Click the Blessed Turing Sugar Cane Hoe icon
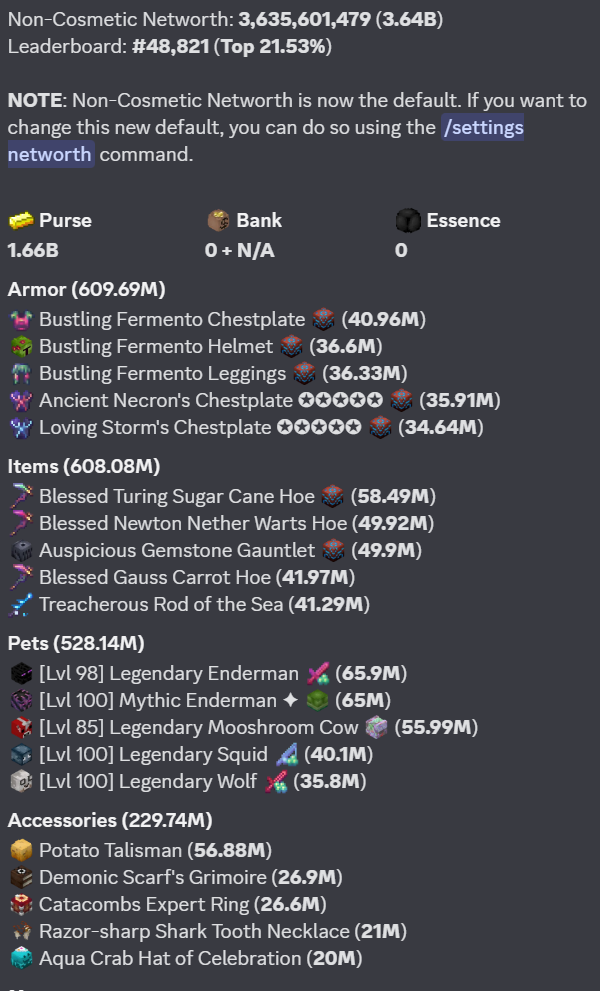Screen dimensions: 600x991 pyautogui.click(x=21, y=497)
